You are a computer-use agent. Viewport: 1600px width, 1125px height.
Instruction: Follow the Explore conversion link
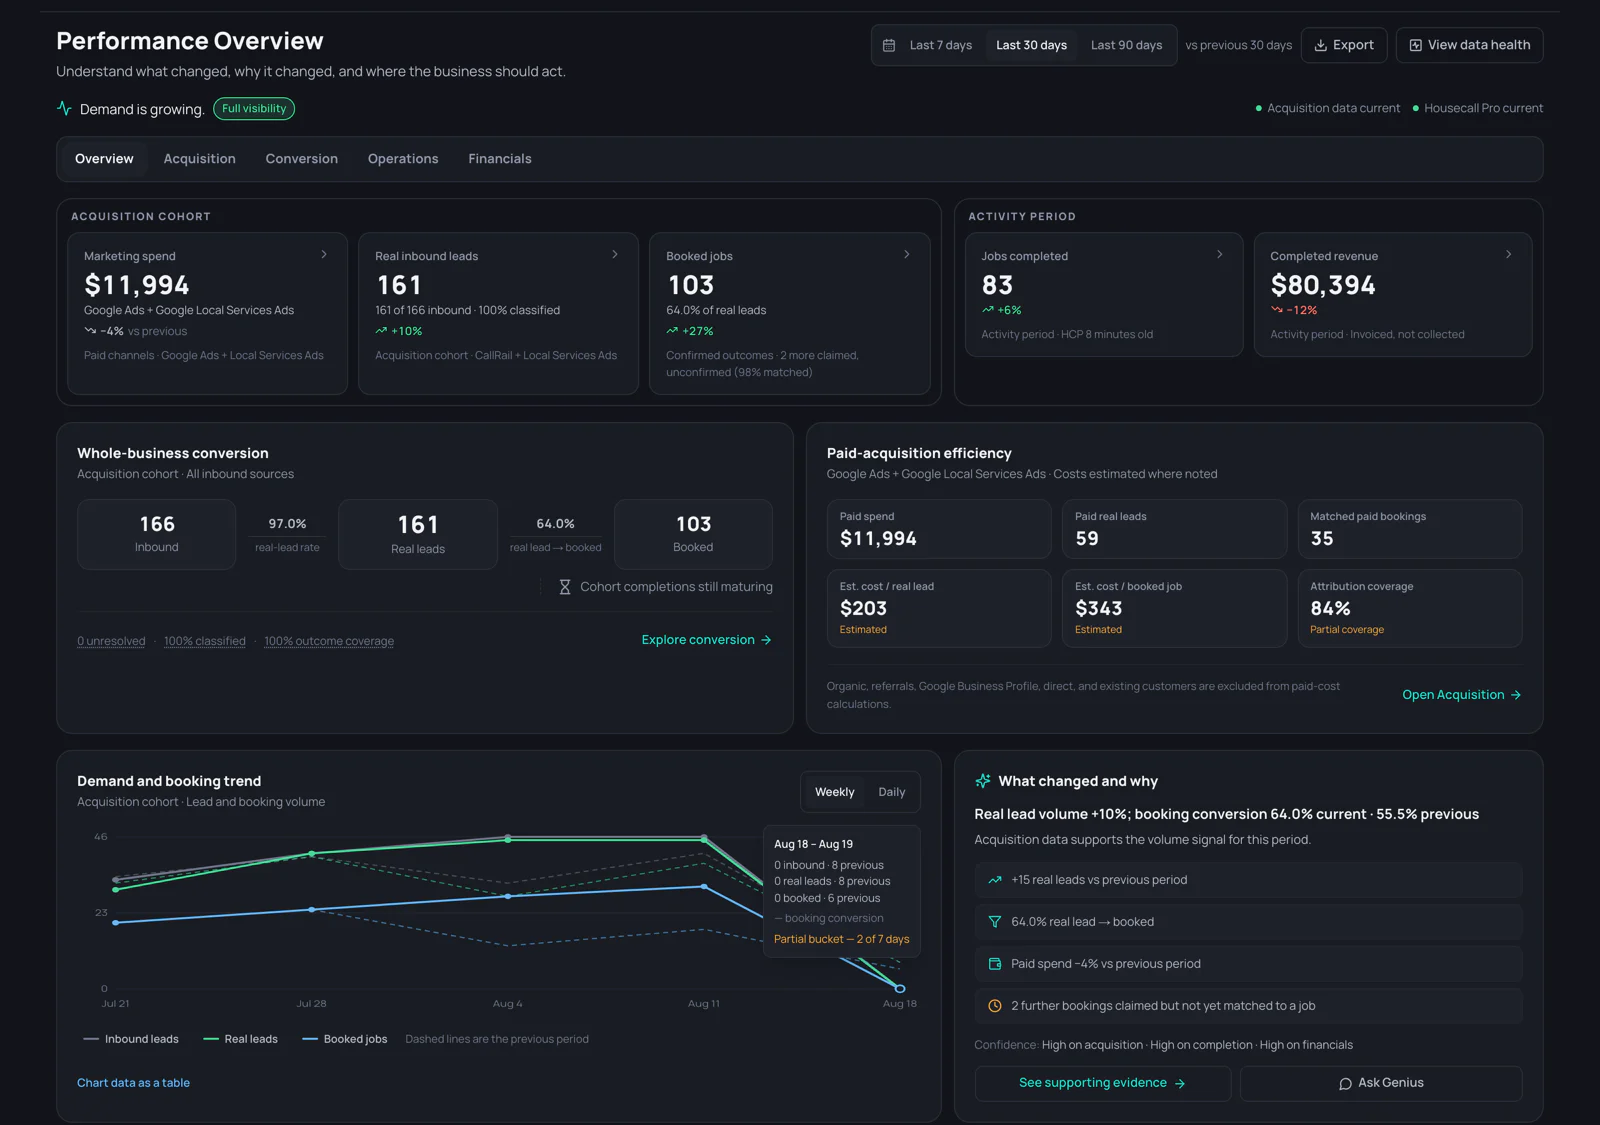706,640
